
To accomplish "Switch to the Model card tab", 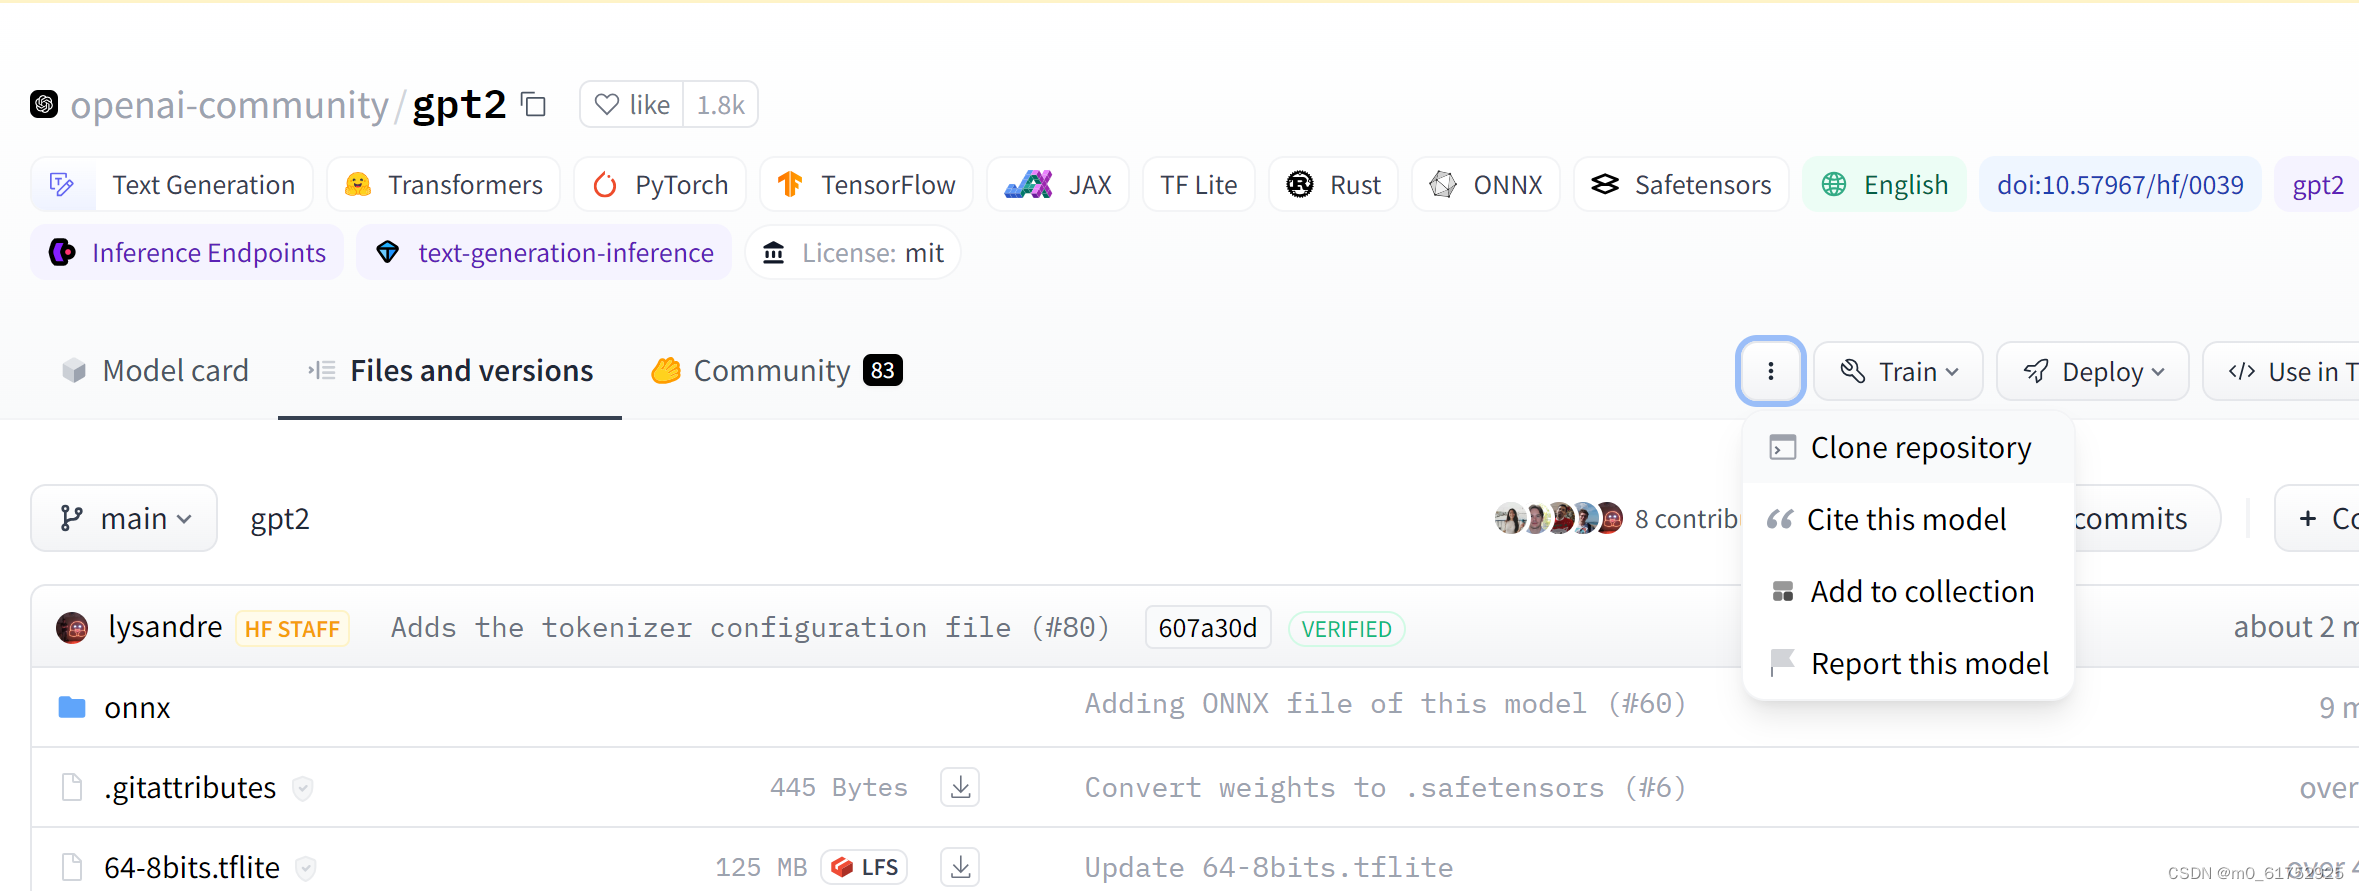I will 155,371.
